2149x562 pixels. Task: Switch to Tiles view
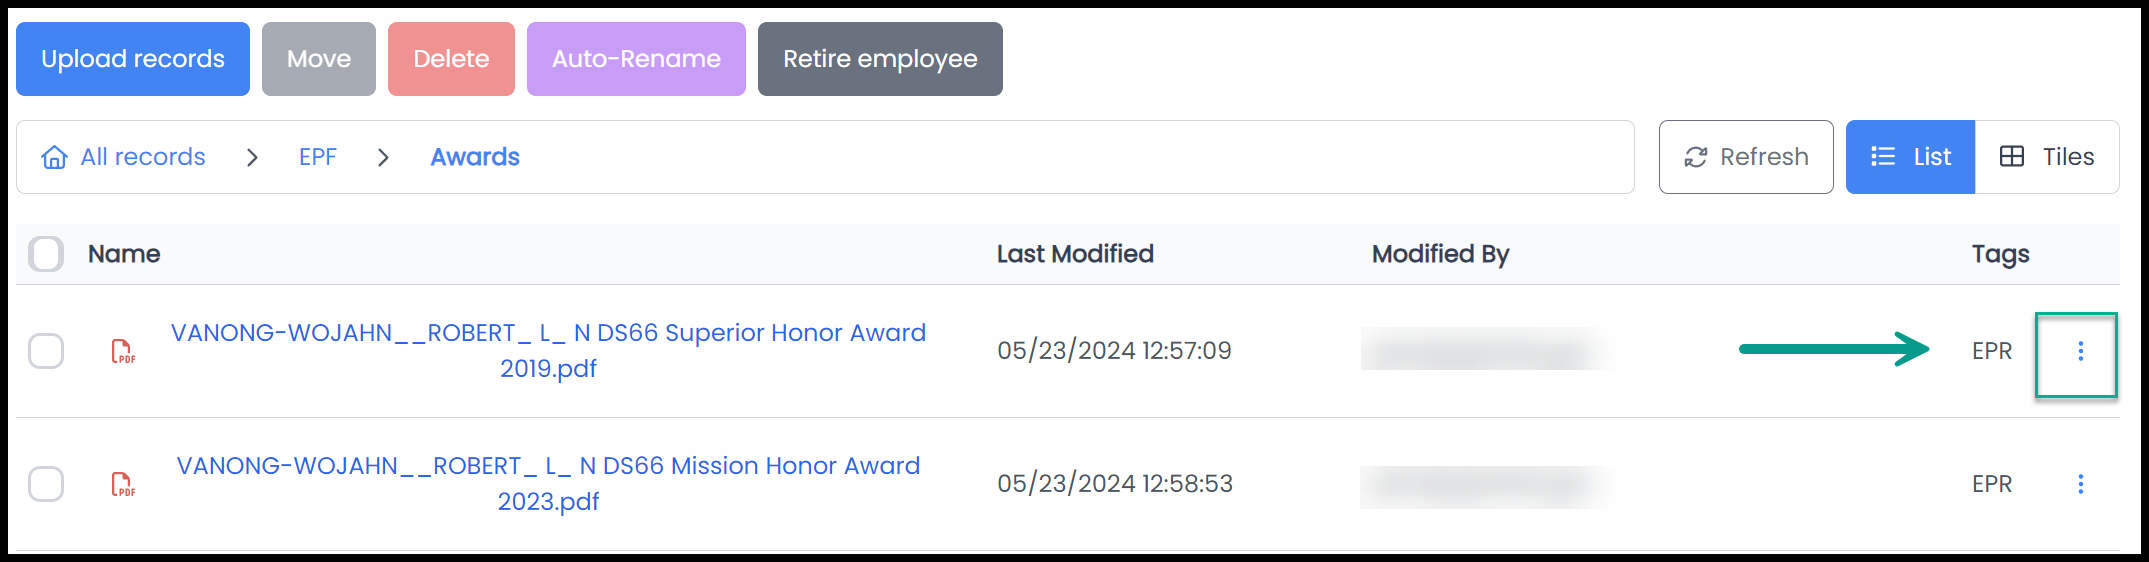pos(2047,157)
